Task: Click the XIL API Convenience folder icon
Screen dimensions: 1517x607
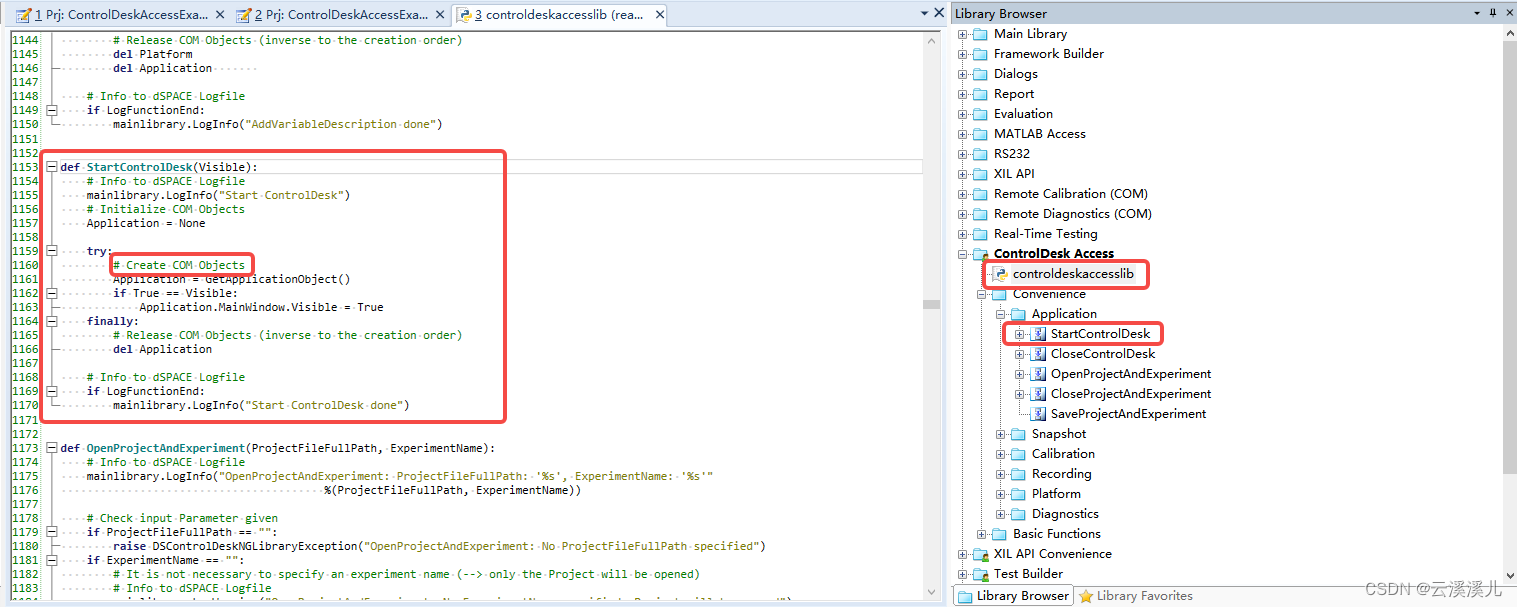Action: (981, 554)
